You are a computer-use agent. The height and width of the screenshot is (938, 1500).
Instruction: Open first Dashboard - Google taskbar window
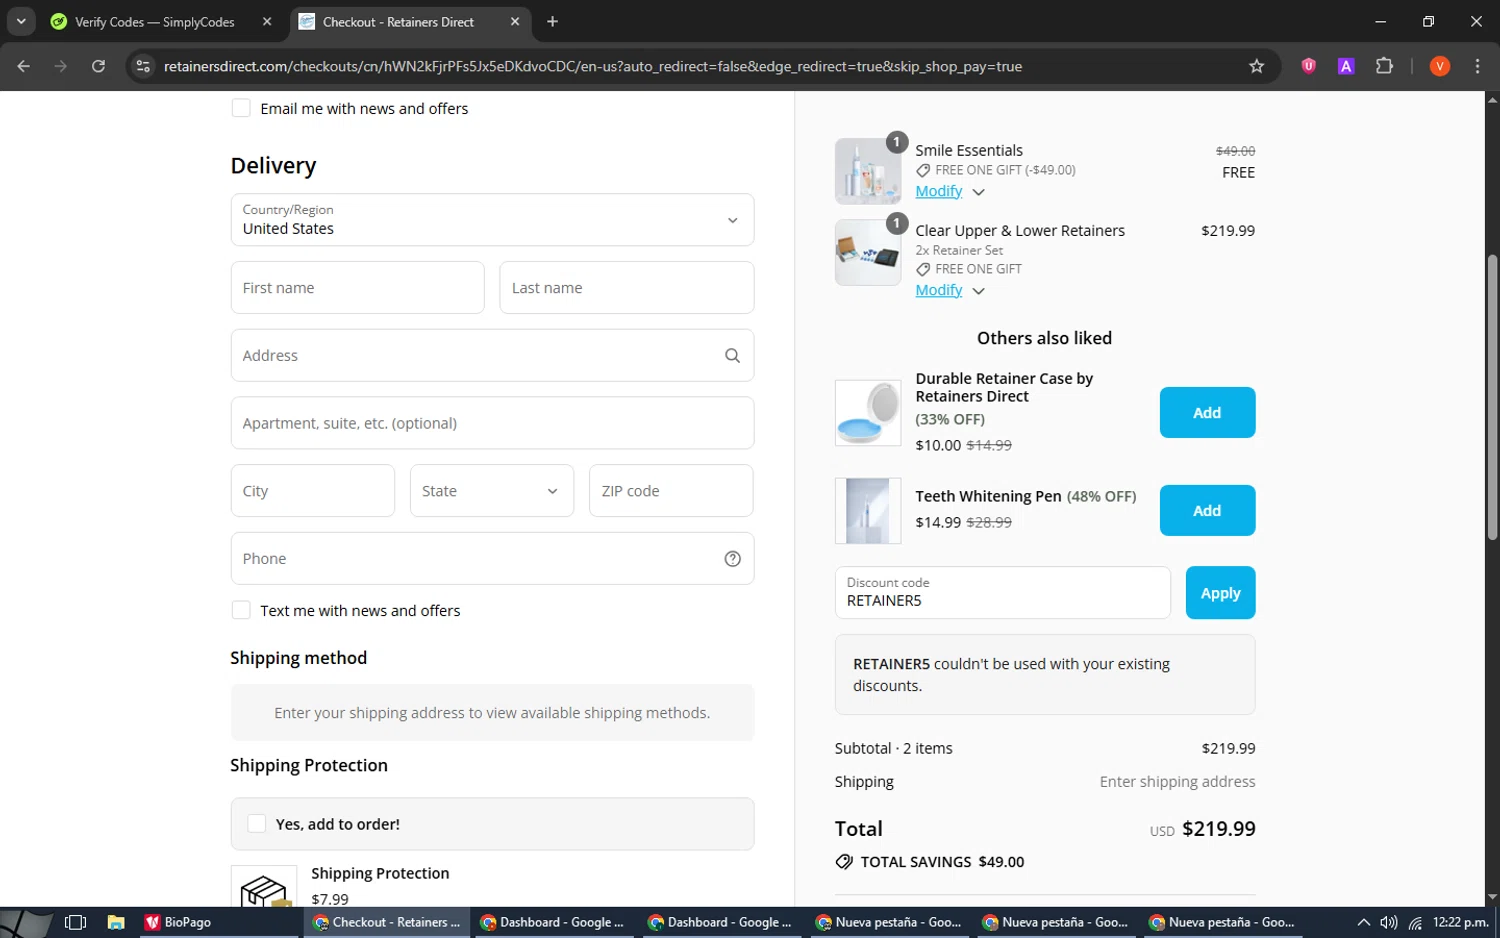point(553,922)
